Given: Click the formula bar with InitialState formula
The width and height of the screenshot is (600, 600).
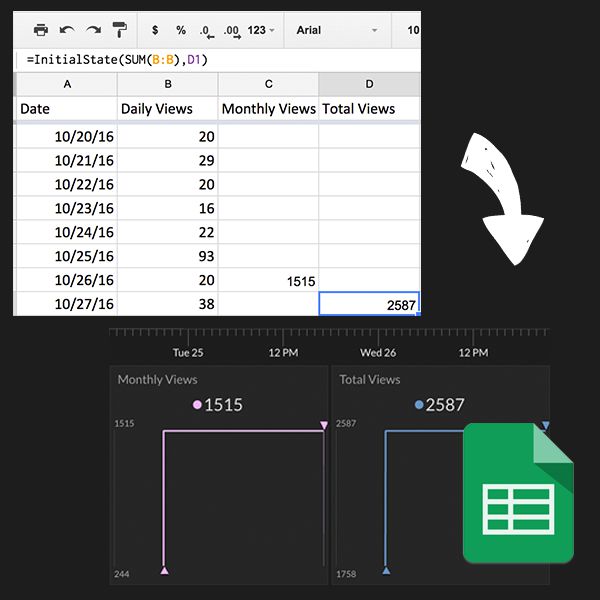Looking at the screenshot, I should 218,60.
